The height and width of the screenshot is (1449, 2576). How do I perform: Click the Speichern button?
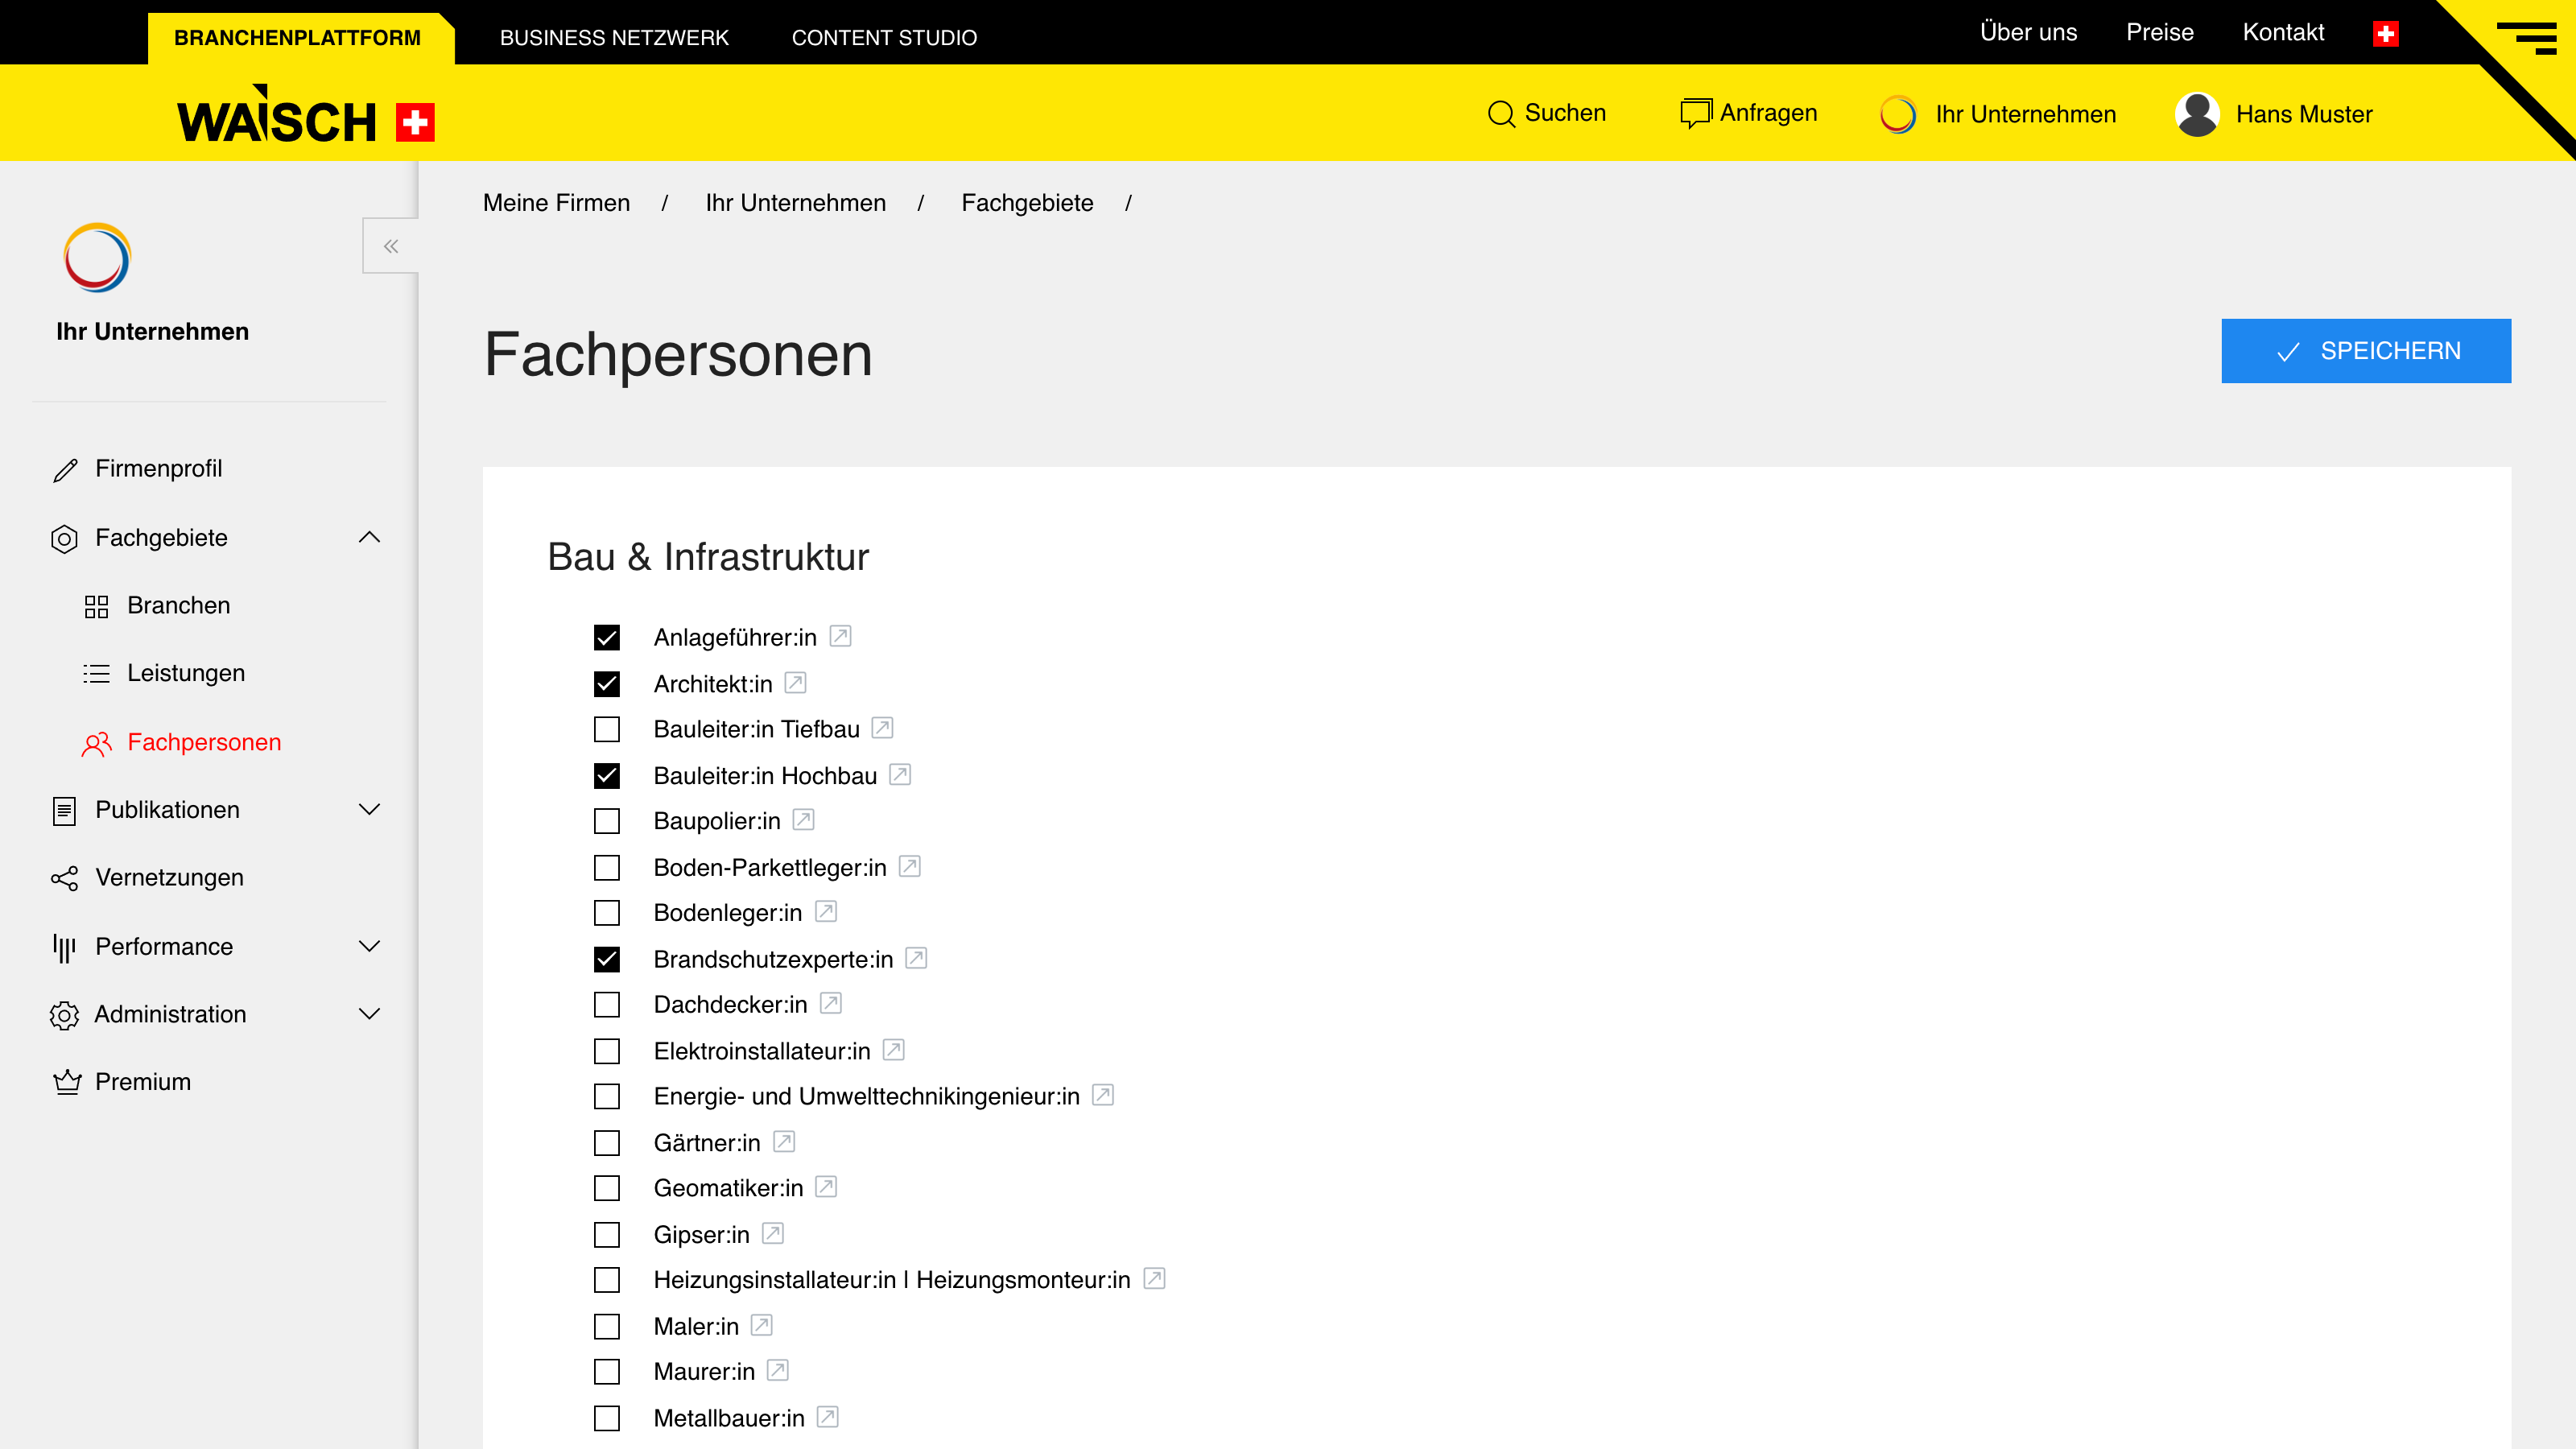click(x=2366, y=351)
